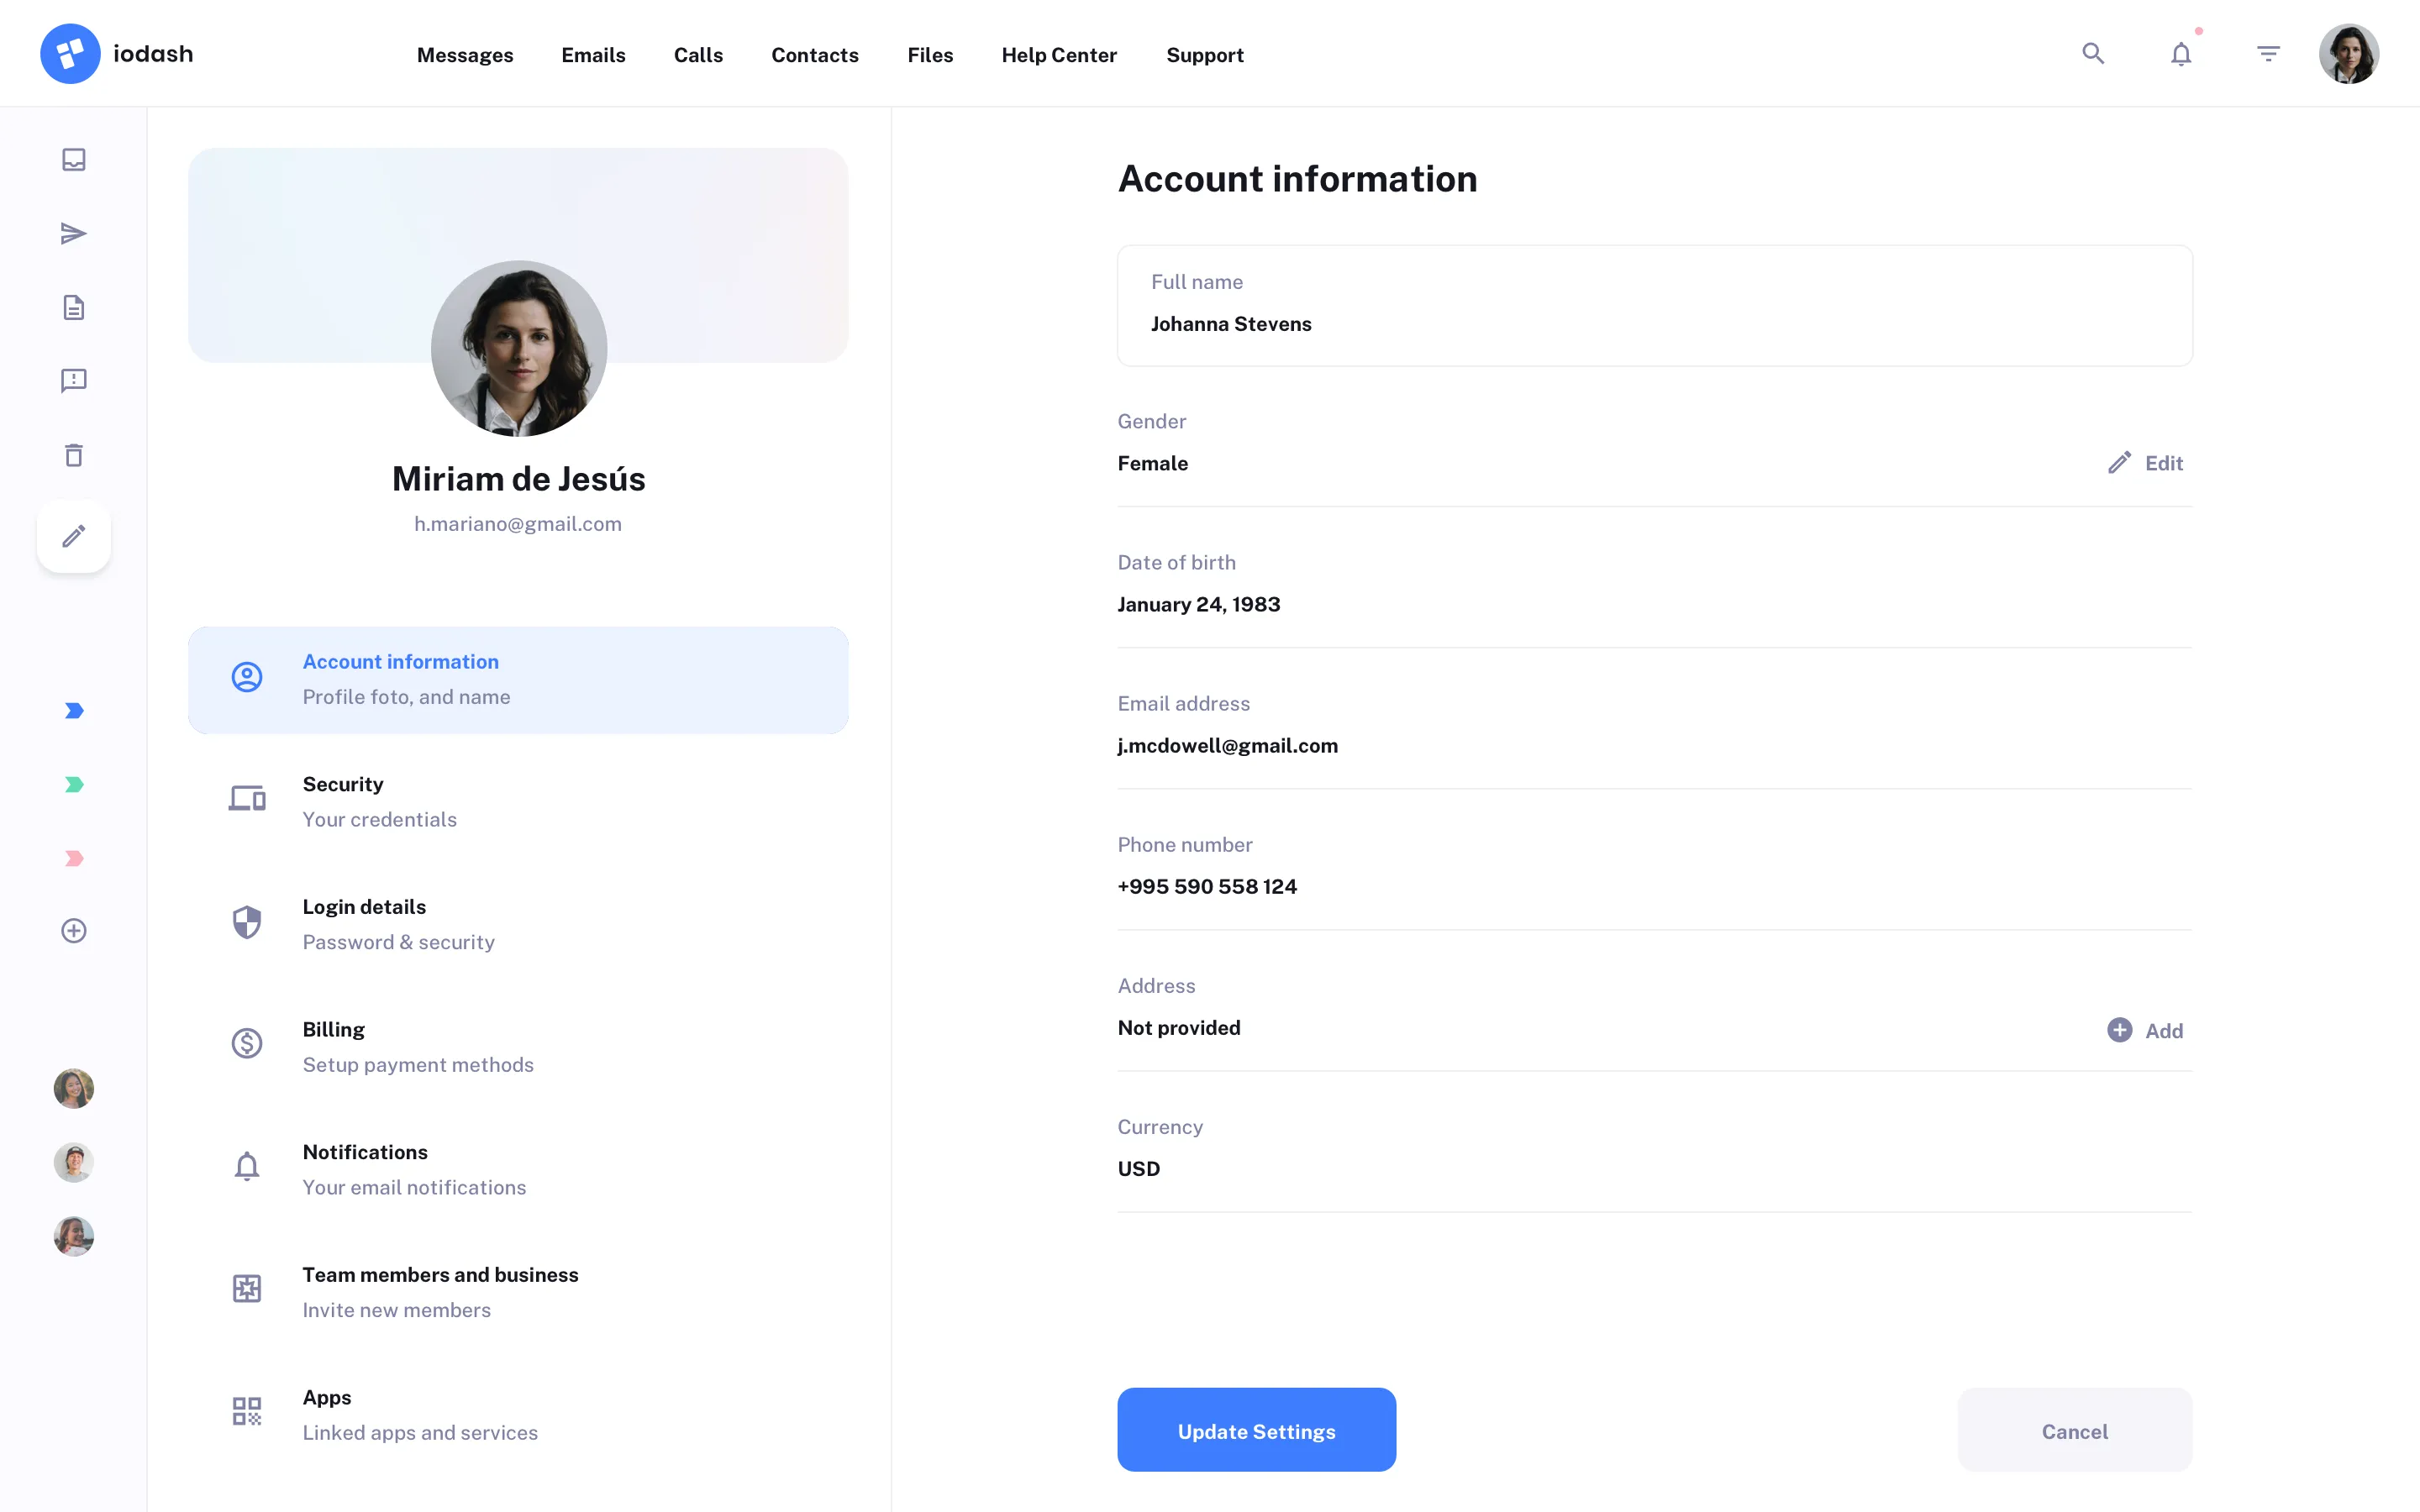
Task: Edit the Gender field value
Action: click(2144, 462)
